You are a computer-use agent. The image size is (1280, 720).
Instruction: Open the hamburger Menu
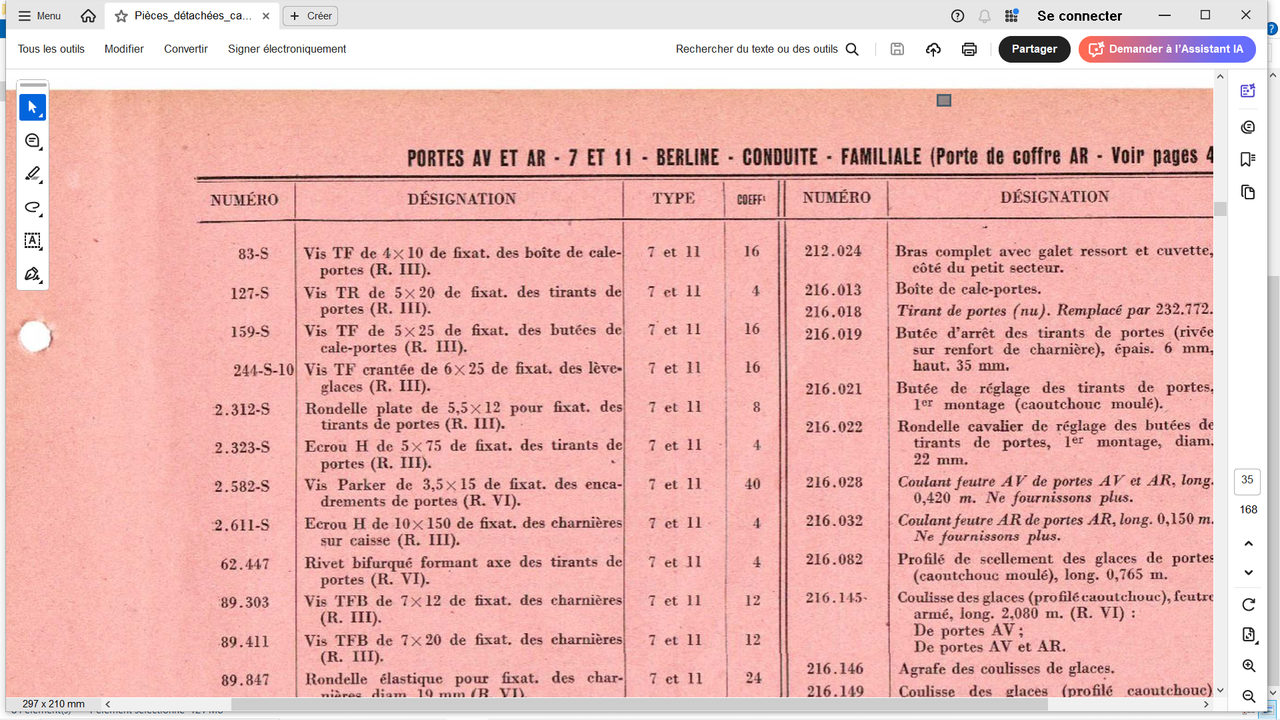tap(39, 16)
